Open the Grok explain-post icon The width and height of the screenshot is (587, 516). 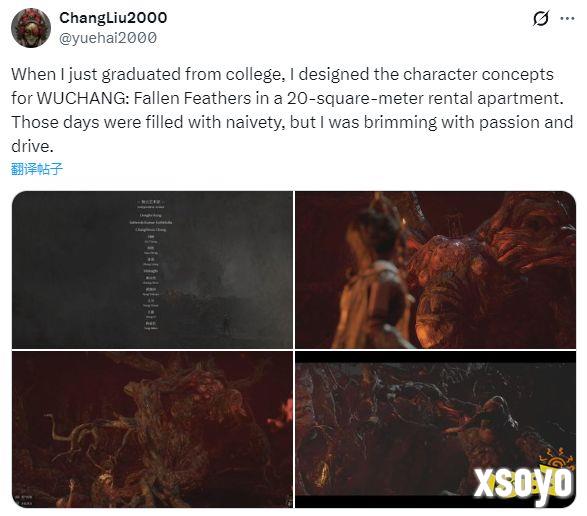pyautogui.click(x=541, y=18)
